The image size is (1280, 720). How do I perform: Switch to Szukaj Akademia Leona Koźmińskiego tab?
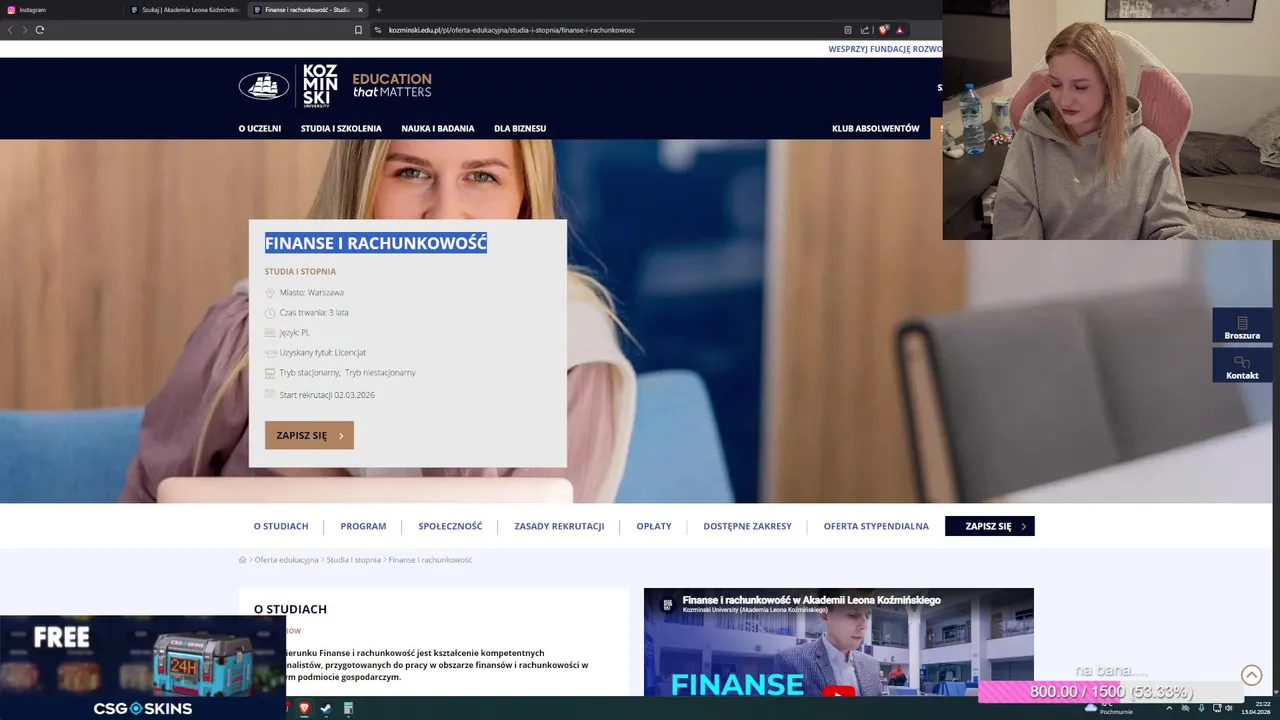[186, 10]
